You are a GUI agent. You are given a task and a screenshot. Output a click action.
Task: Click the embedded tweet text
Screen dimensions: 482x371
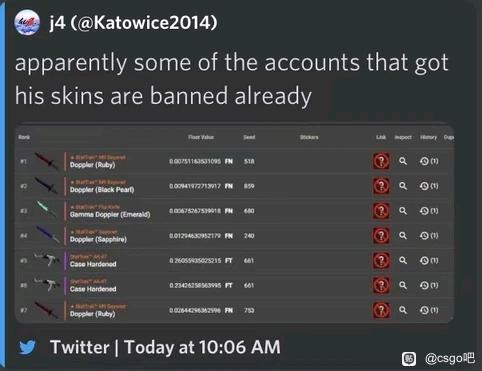click(231, 79)
